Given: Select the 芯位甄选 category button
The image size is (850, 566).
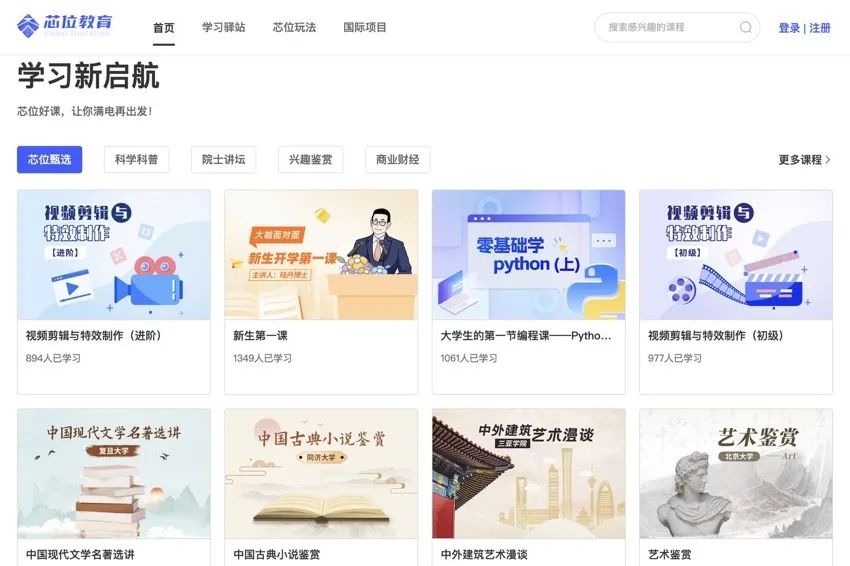Looking at the screenshot, I should pyautogui.click(x=49, y=159).
